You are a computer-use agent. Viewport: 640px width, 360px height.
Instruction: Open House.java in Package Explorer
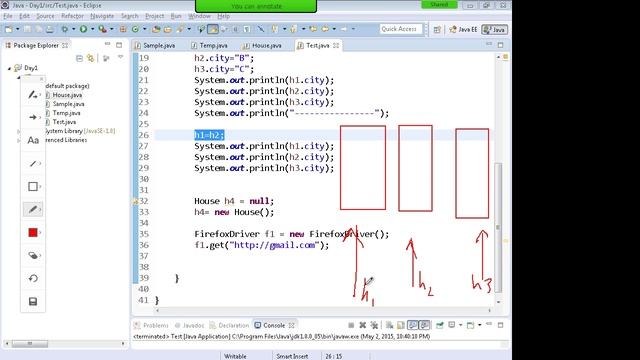click(67, 95)
